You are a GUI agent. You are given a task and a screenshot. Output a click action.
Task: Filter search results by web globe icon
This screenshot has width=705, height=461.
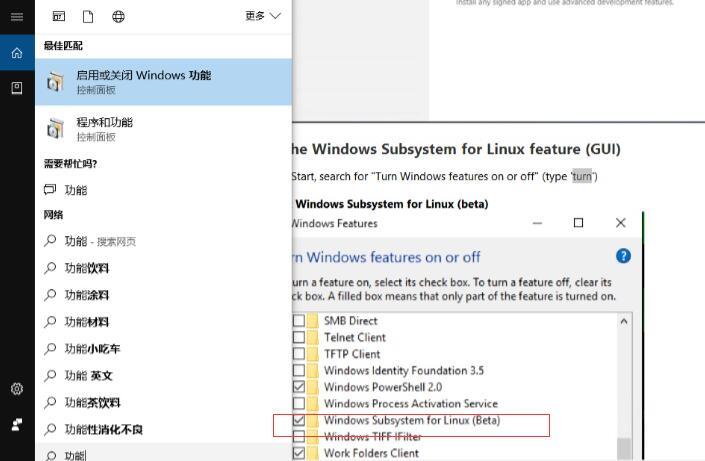coord(118,17)
